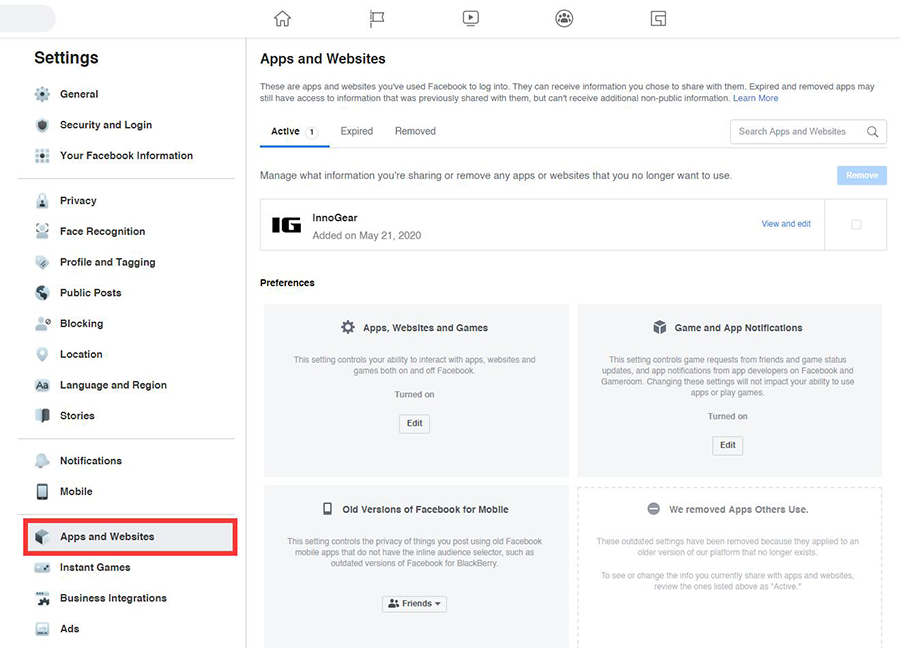Click View and edit for InnoGear
900x648 pixels.
(786, 224)
